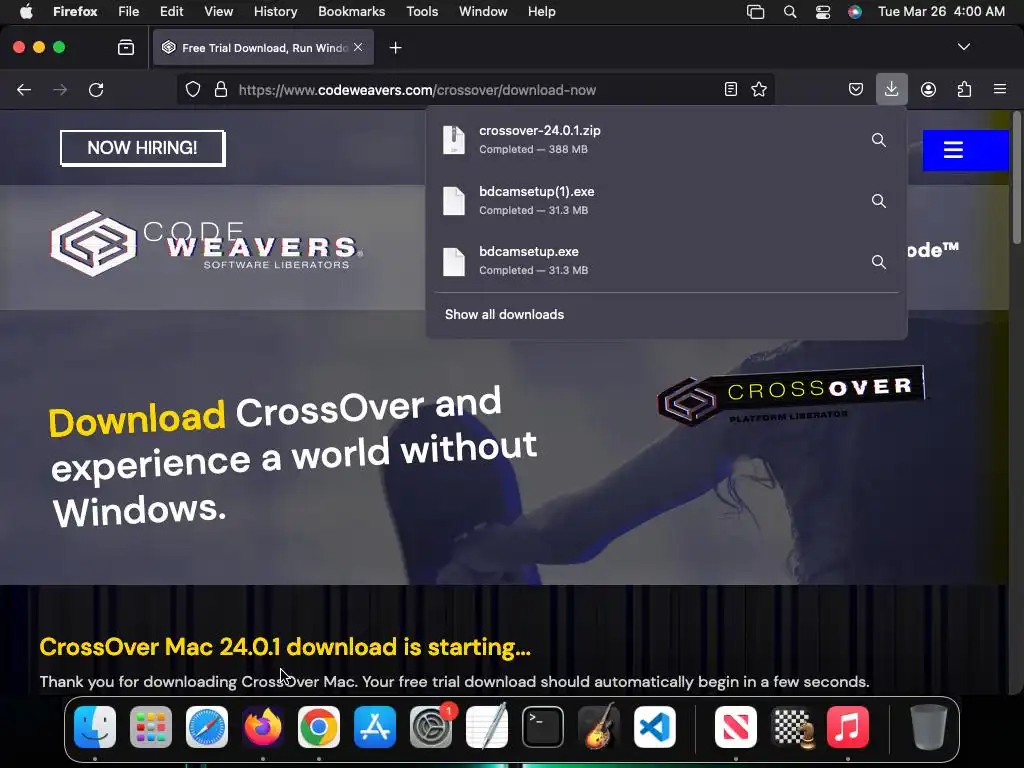The image size is (1024, 768).
Task: Open Terminal from the Dock
Action: [x=543, y=727]
